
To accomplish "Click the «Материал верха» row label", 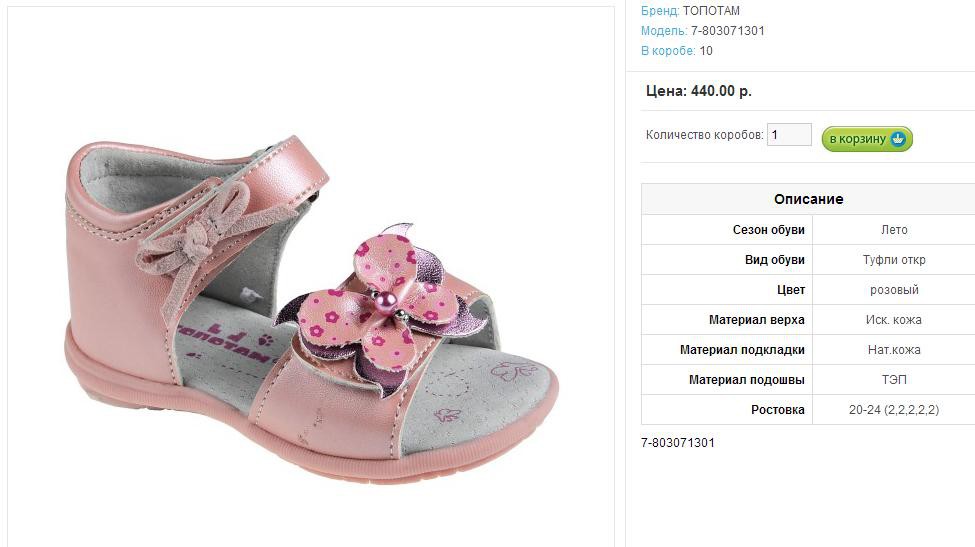I will tap(756, 320).
